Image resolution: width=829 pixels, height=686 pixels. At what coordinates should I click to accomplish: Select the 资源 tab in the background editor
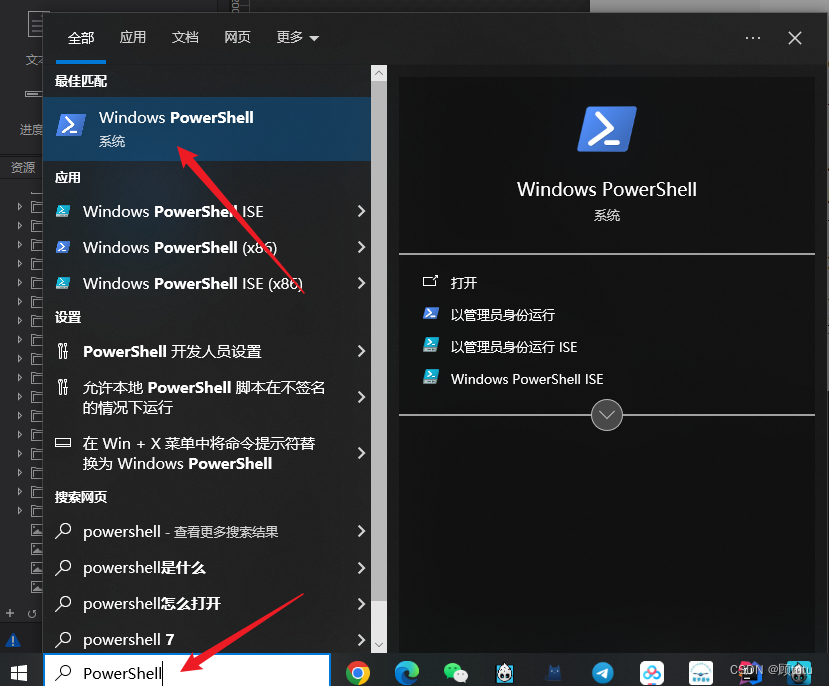(x=23, y=168)
